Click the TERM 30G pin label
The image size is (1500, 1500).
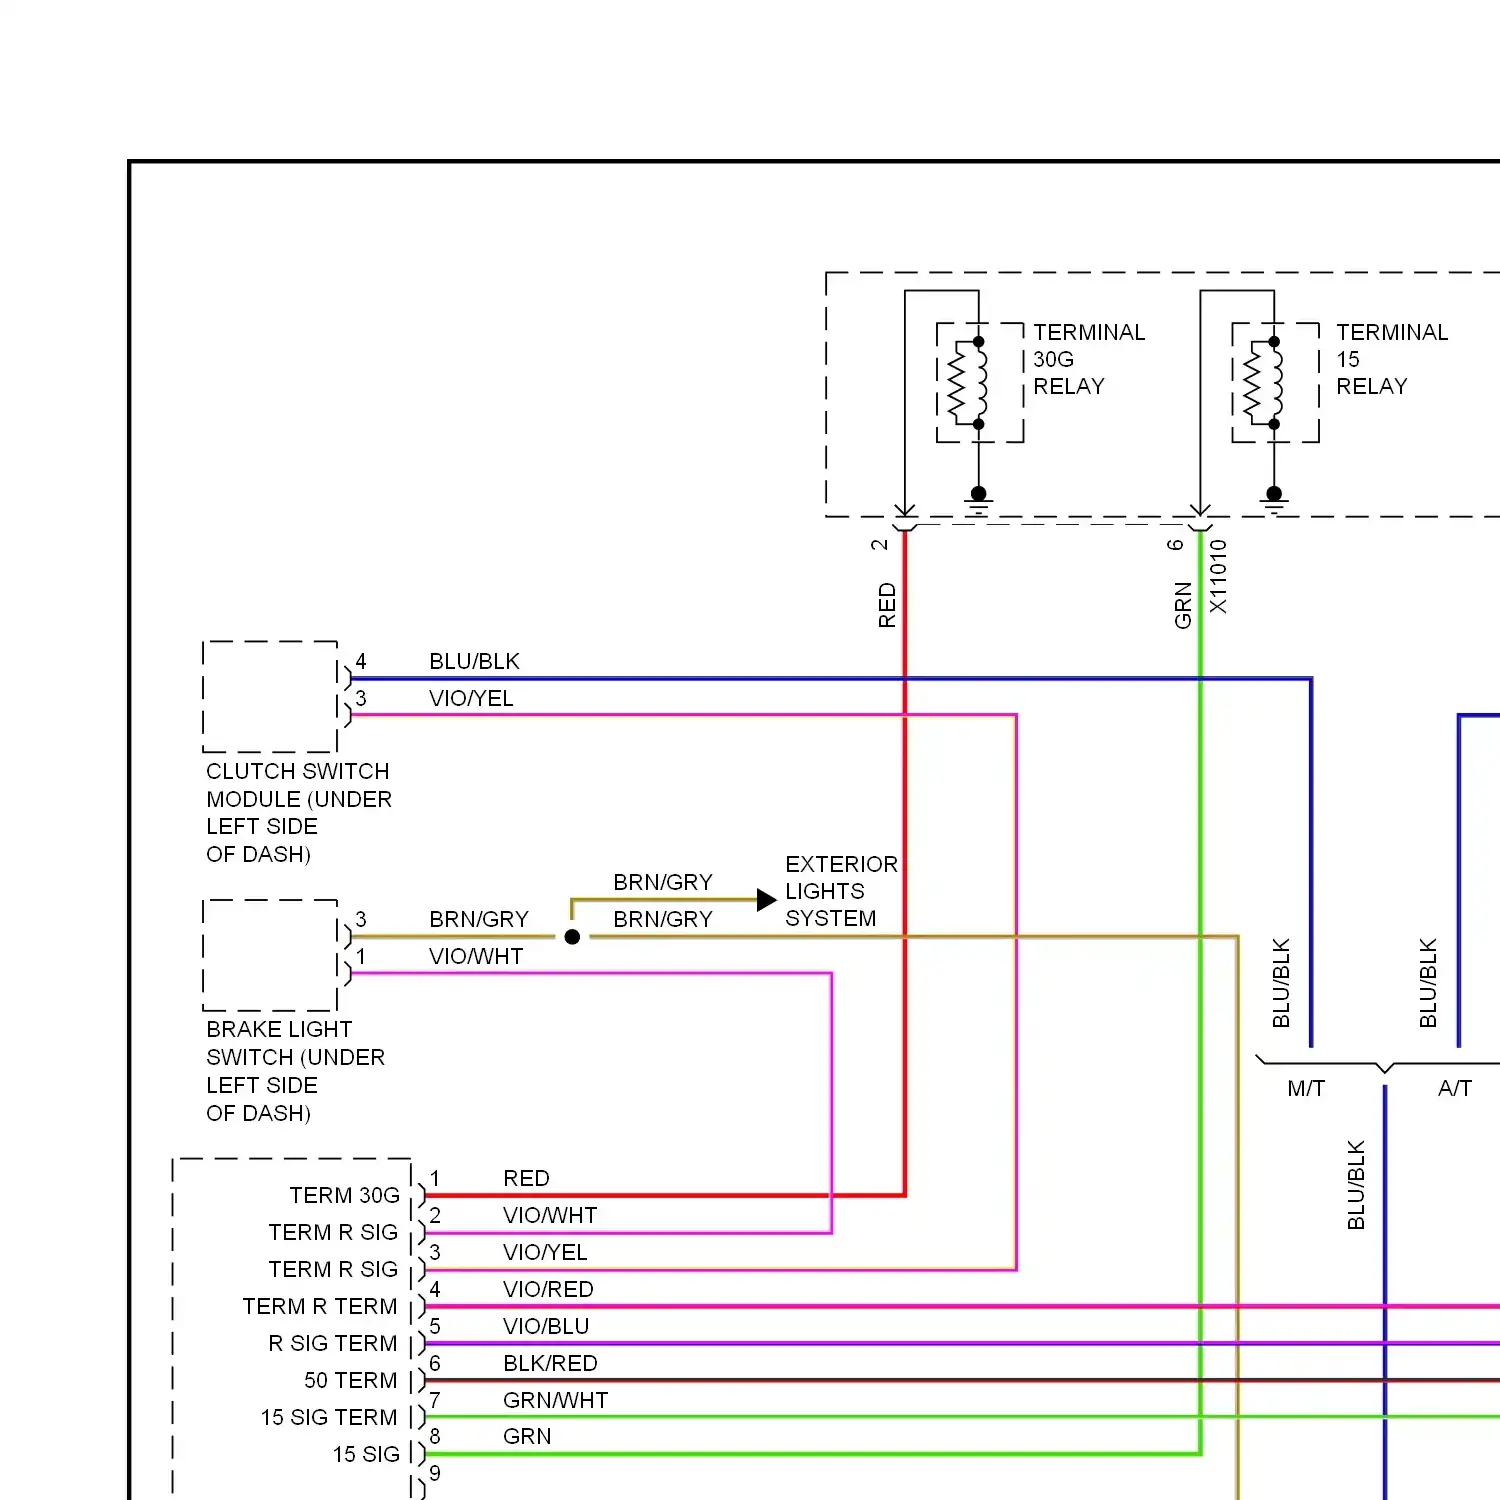point(344,1196)
